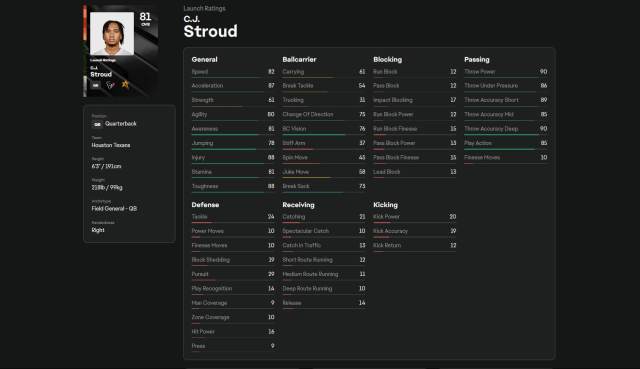The width and height of the screenshot is (640, 369).
Task: Click the Change Of Direction label
Action: pyautogui.click(x=308, y=115)
